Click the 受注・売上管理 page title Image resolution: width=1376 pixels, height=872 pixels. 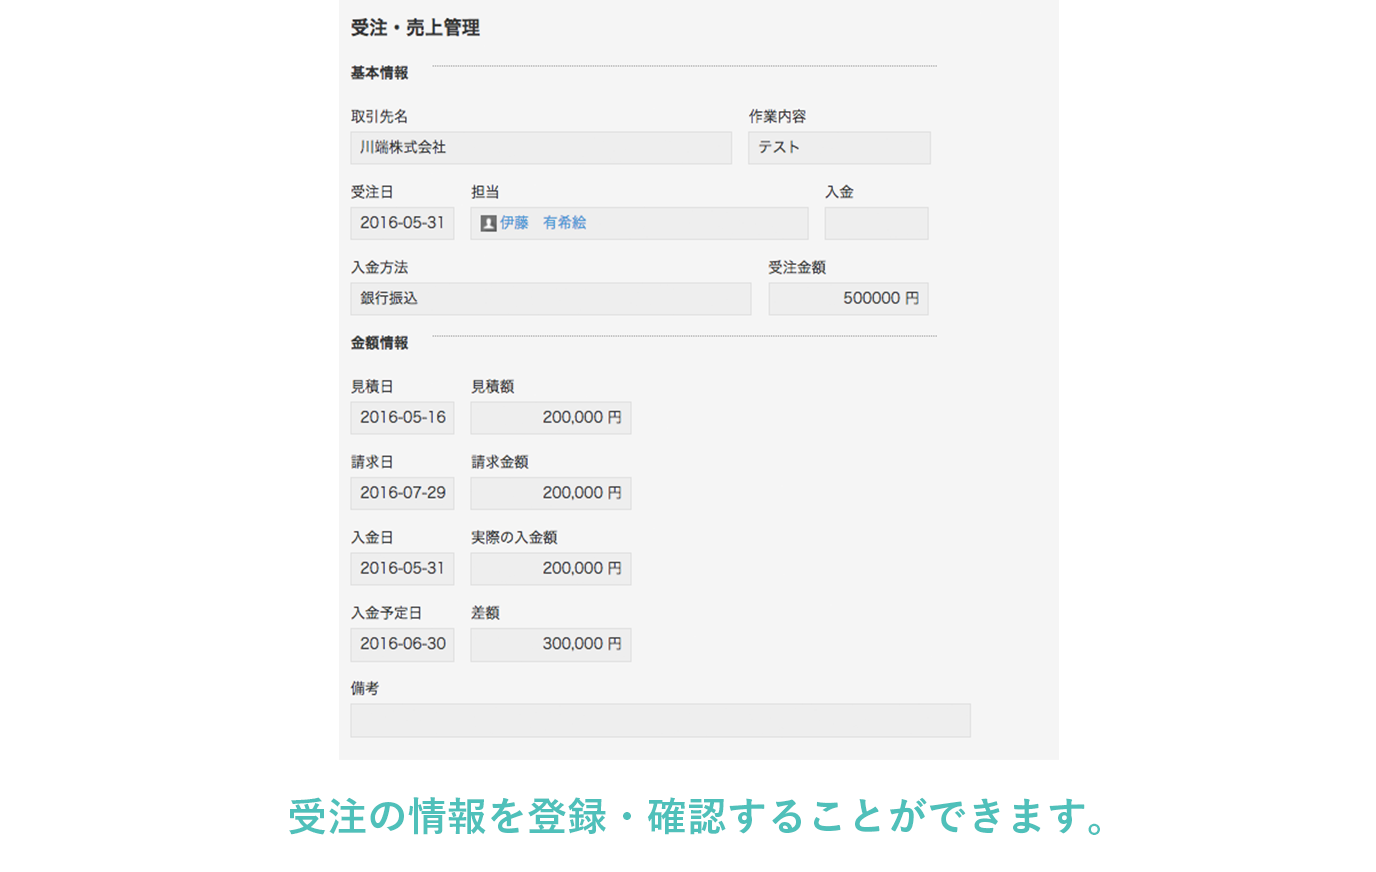pos(415,28)
